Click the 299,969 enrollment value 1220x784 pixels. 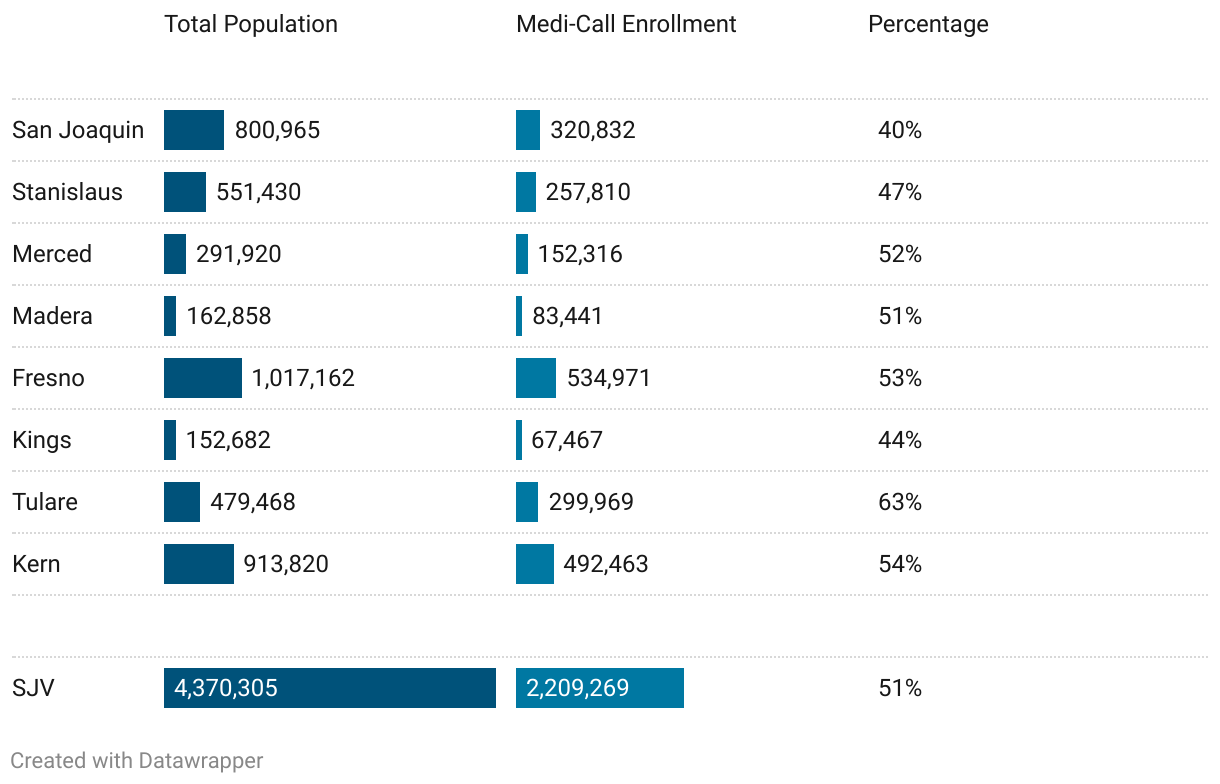point(591,502)
